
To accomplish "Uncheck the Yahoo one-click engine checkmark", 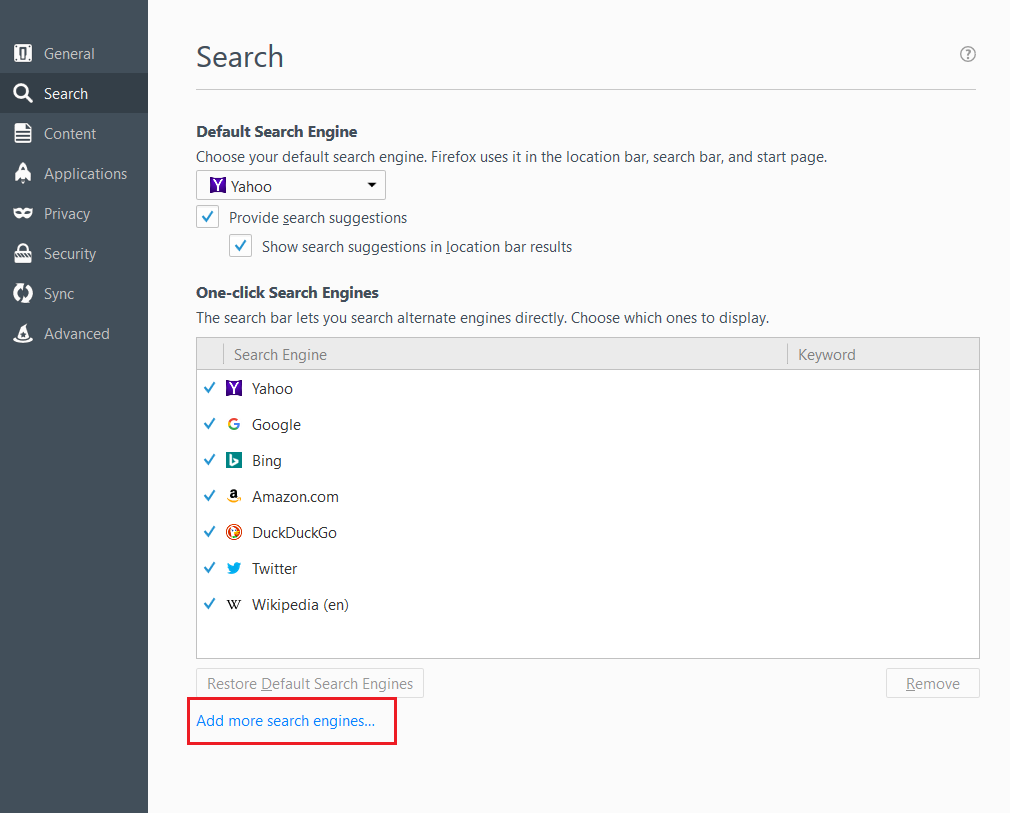I will coord(209,388).
